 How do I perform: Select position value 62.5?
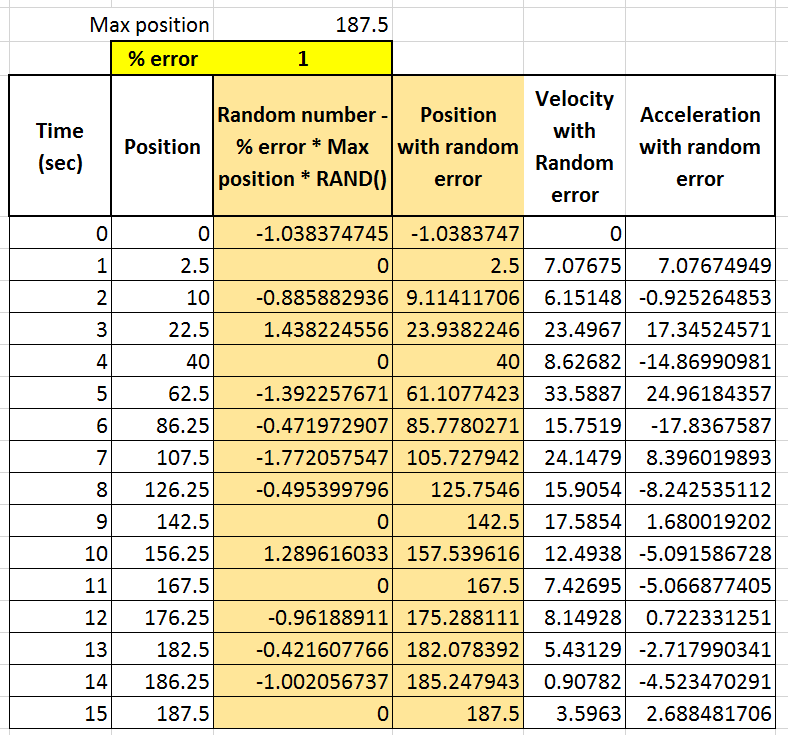[162, 393]
